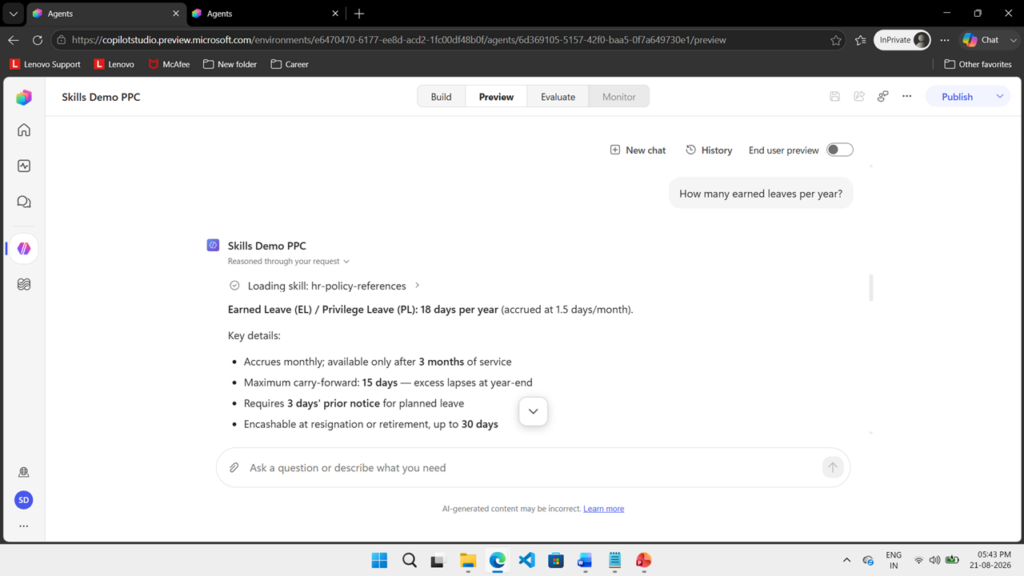Click the scroll-to-bottom chevron button
This screenshot has height=576, width=1024.
[533, 411]
